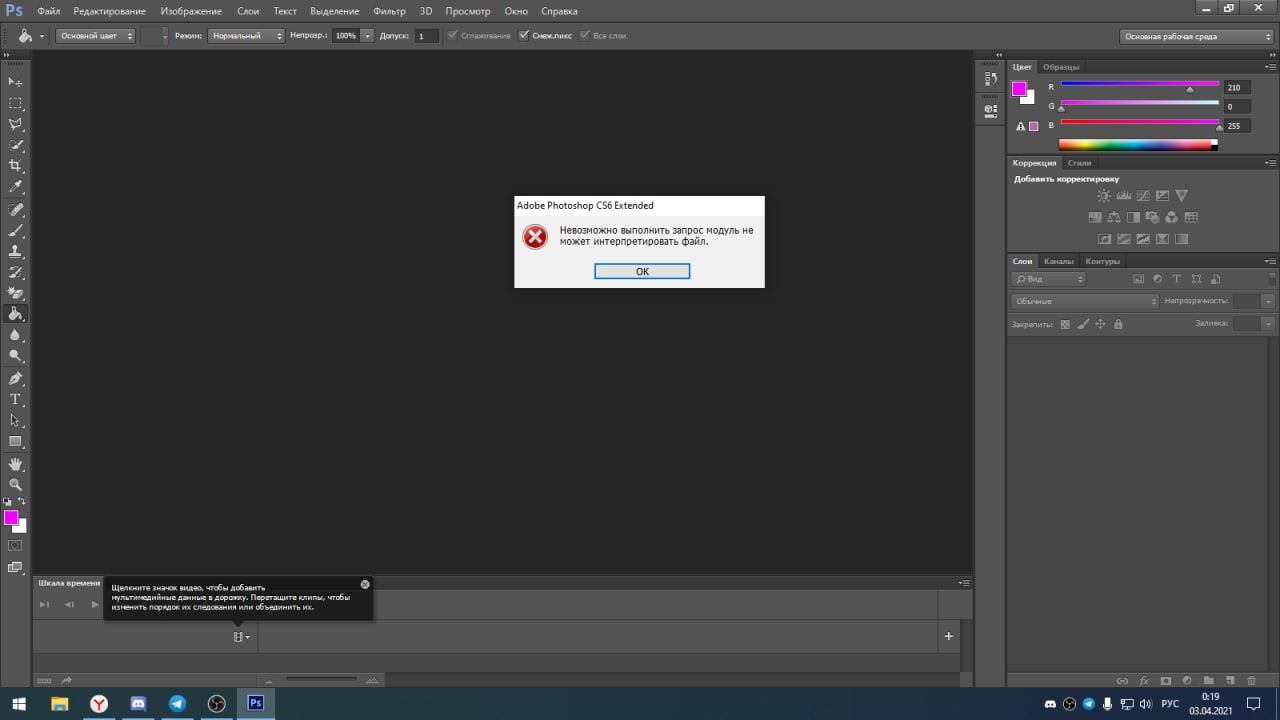Screen dimensions: 1280x720
Task: Select the Rectangular Marquee tool
Action: click(x=15, y=103)
